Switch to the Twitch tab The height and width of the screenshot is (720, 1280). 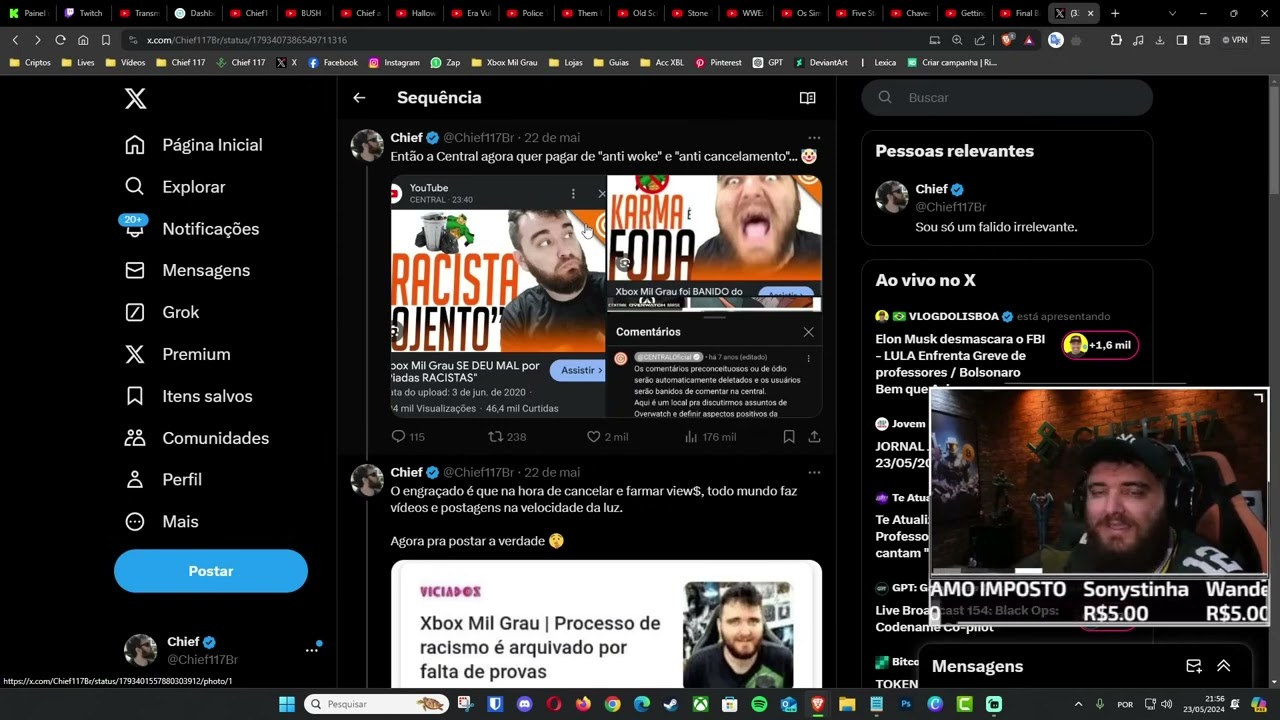pyautogui.click(x=83, y=13)
